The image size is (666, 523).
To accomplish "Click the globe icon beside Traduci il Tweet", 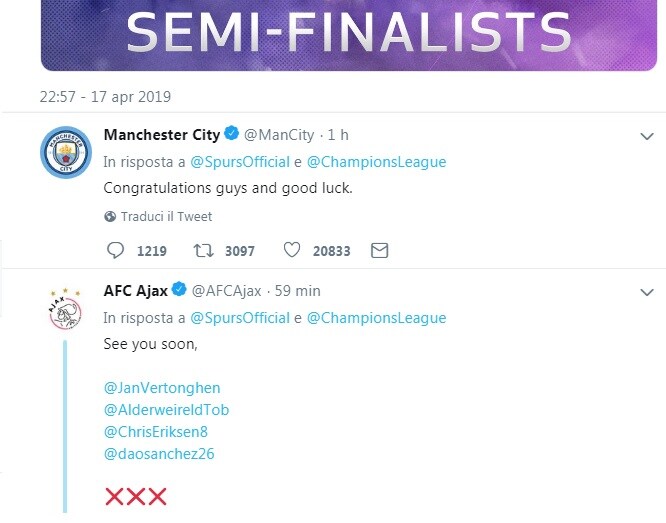I will [110, 217].
